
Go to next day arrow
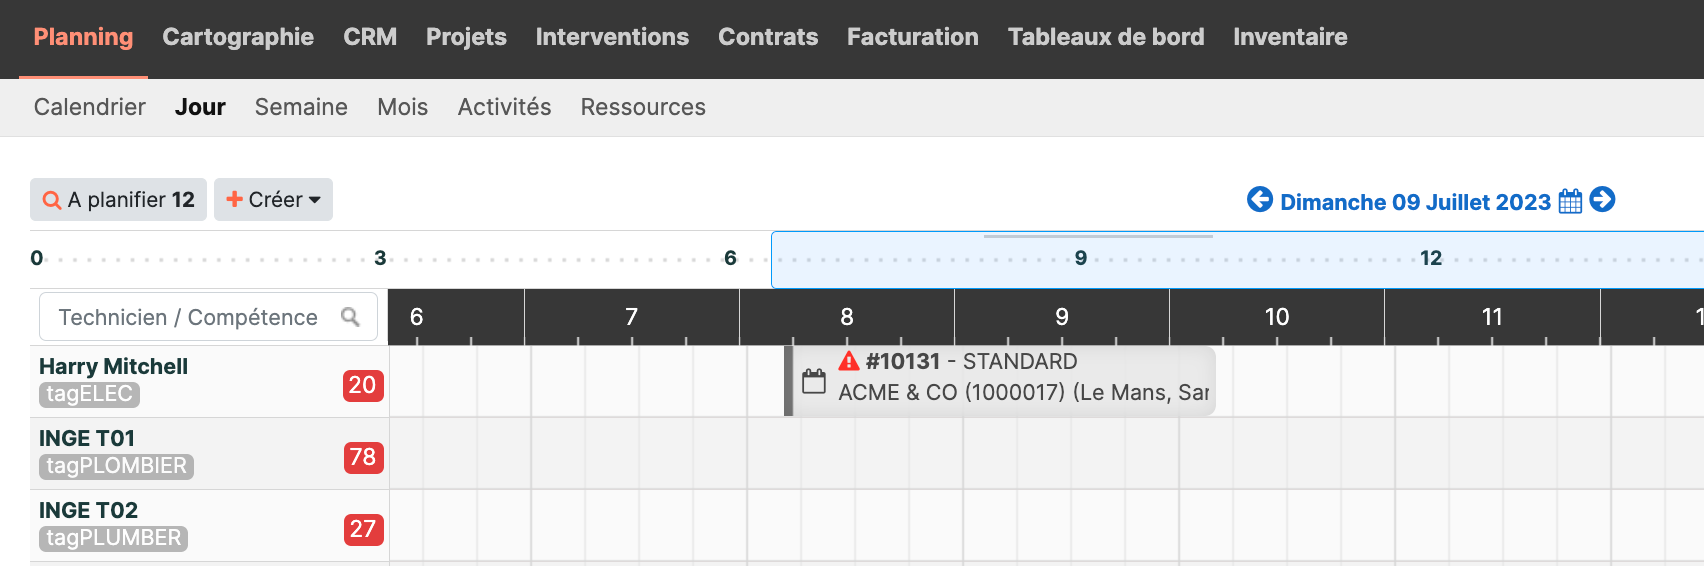tap(1602, 200)
